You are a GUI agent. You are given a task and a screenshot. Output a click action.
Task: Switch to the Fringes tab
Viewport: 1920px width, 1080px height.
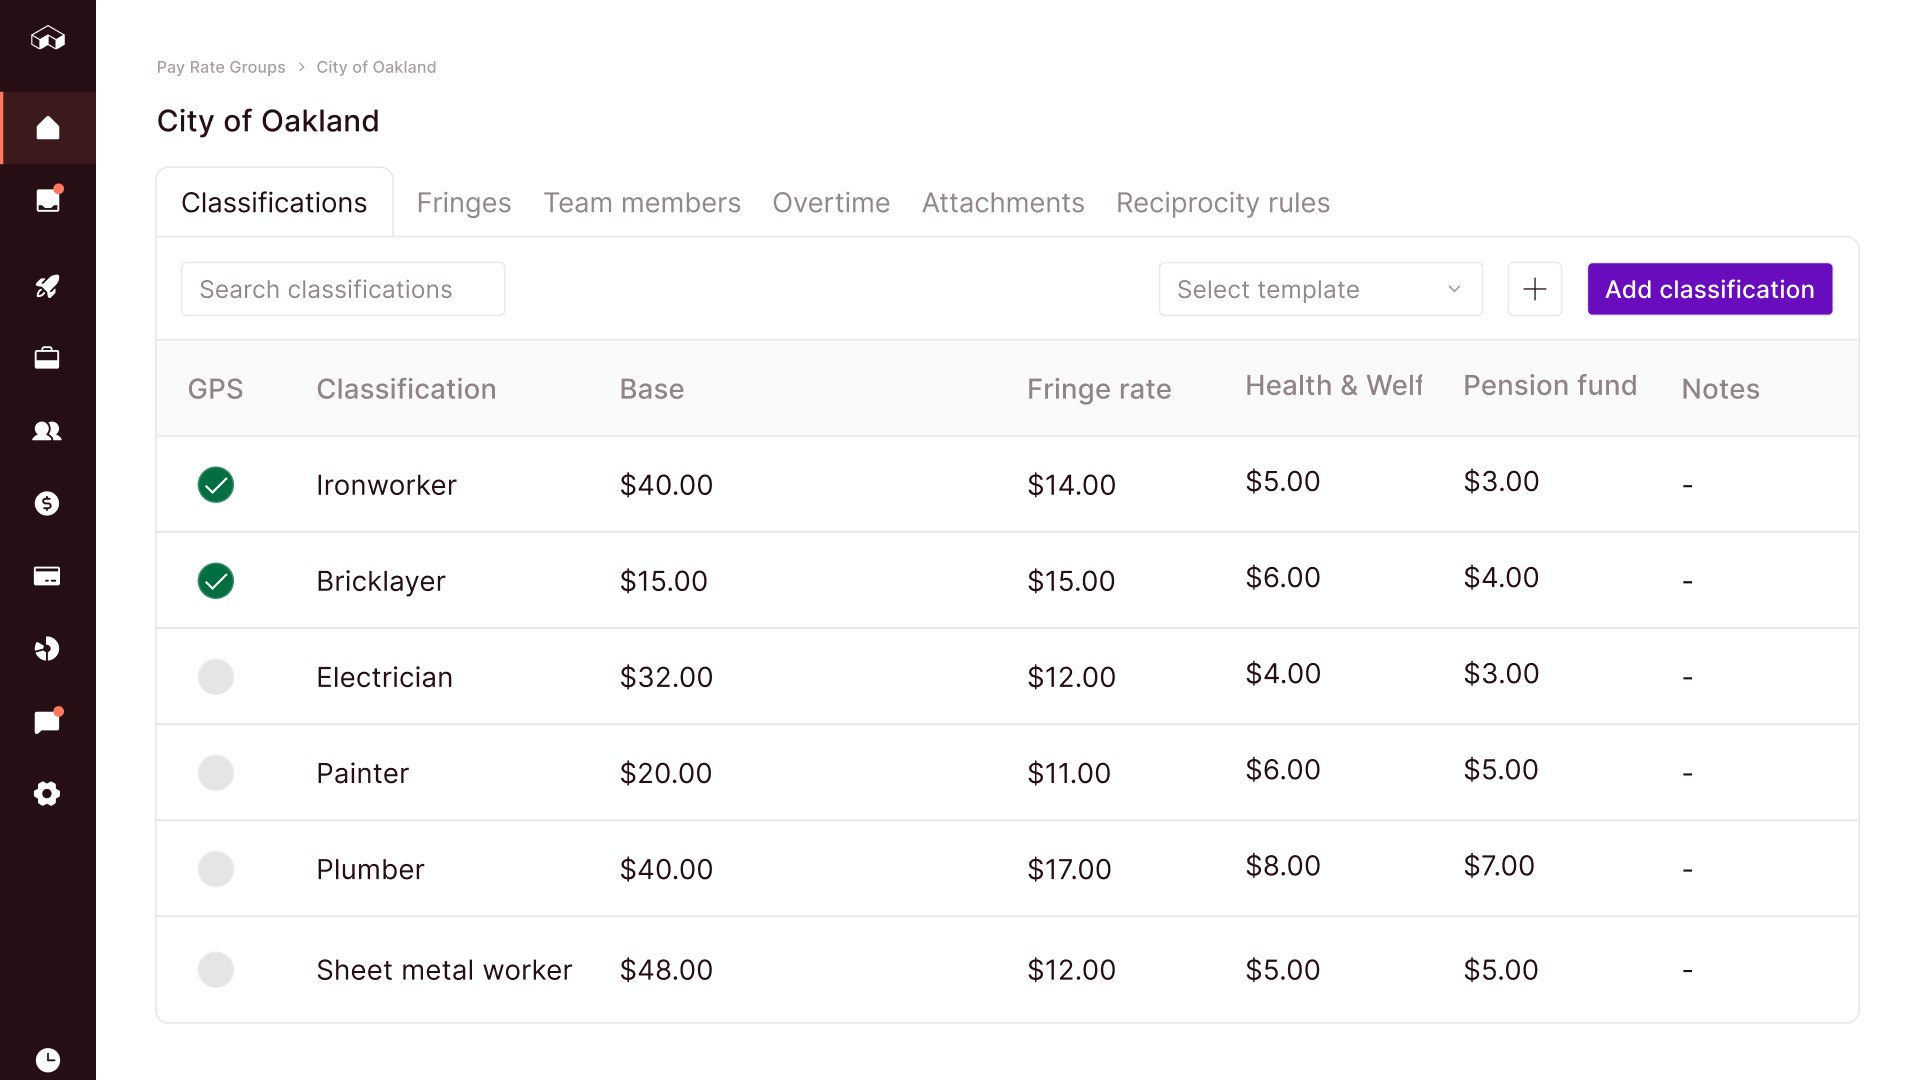[x=463, y=203]
